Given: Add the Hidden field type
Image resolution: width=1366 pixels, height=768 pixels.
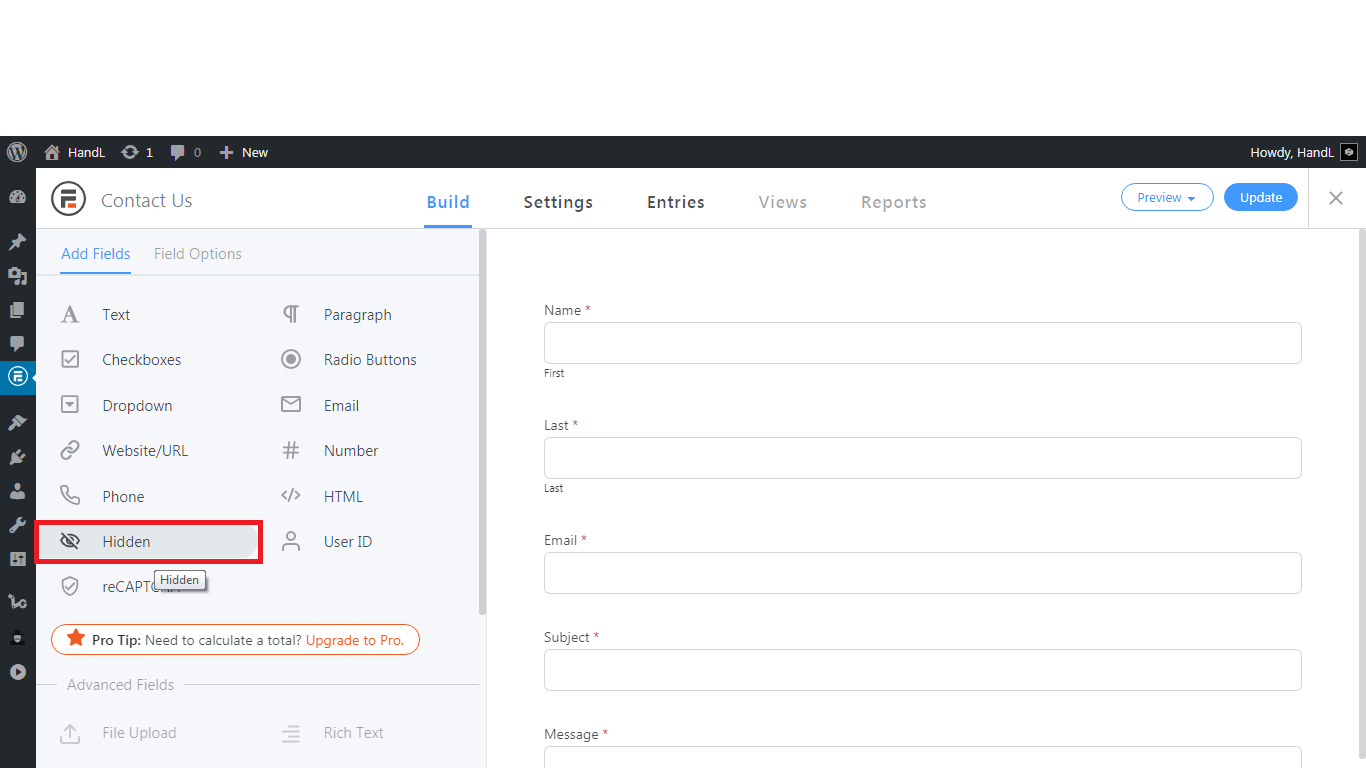Looking at the screenshot, I should tap(126, 542).
